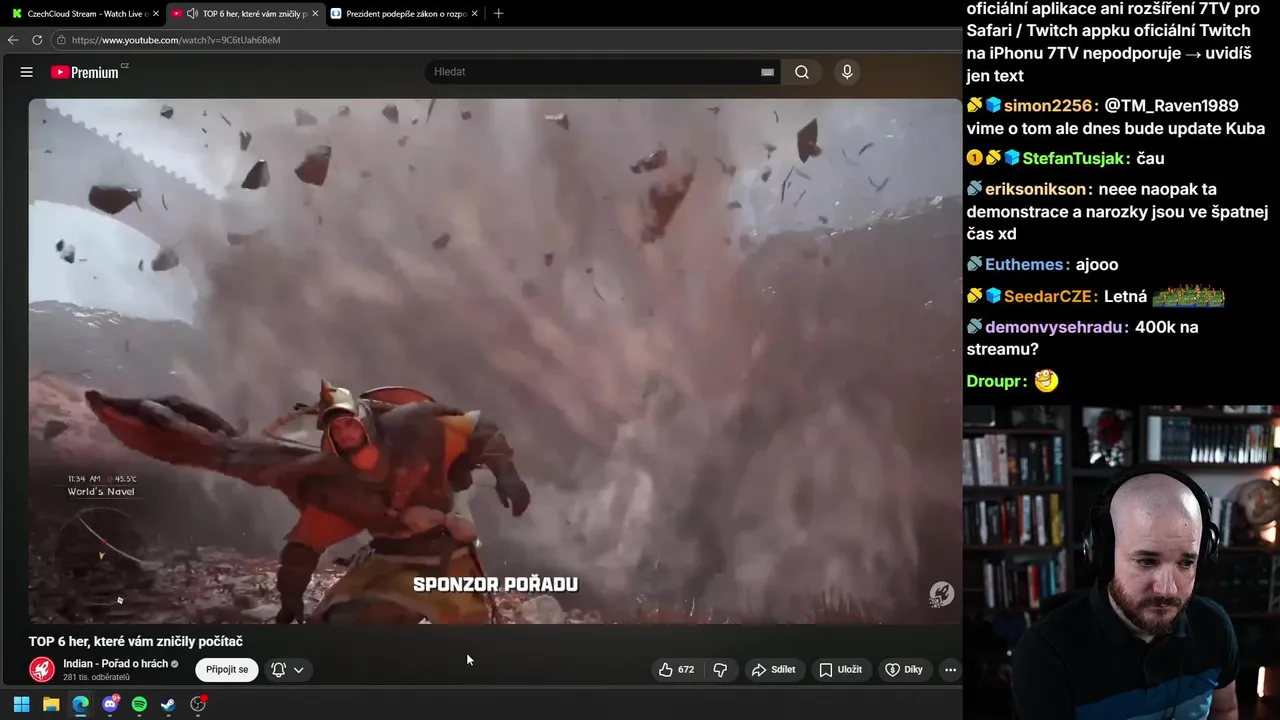The image size is (1280, 720).
Task: Click Euthemes username in chat
Action: tap(1027, 265)
